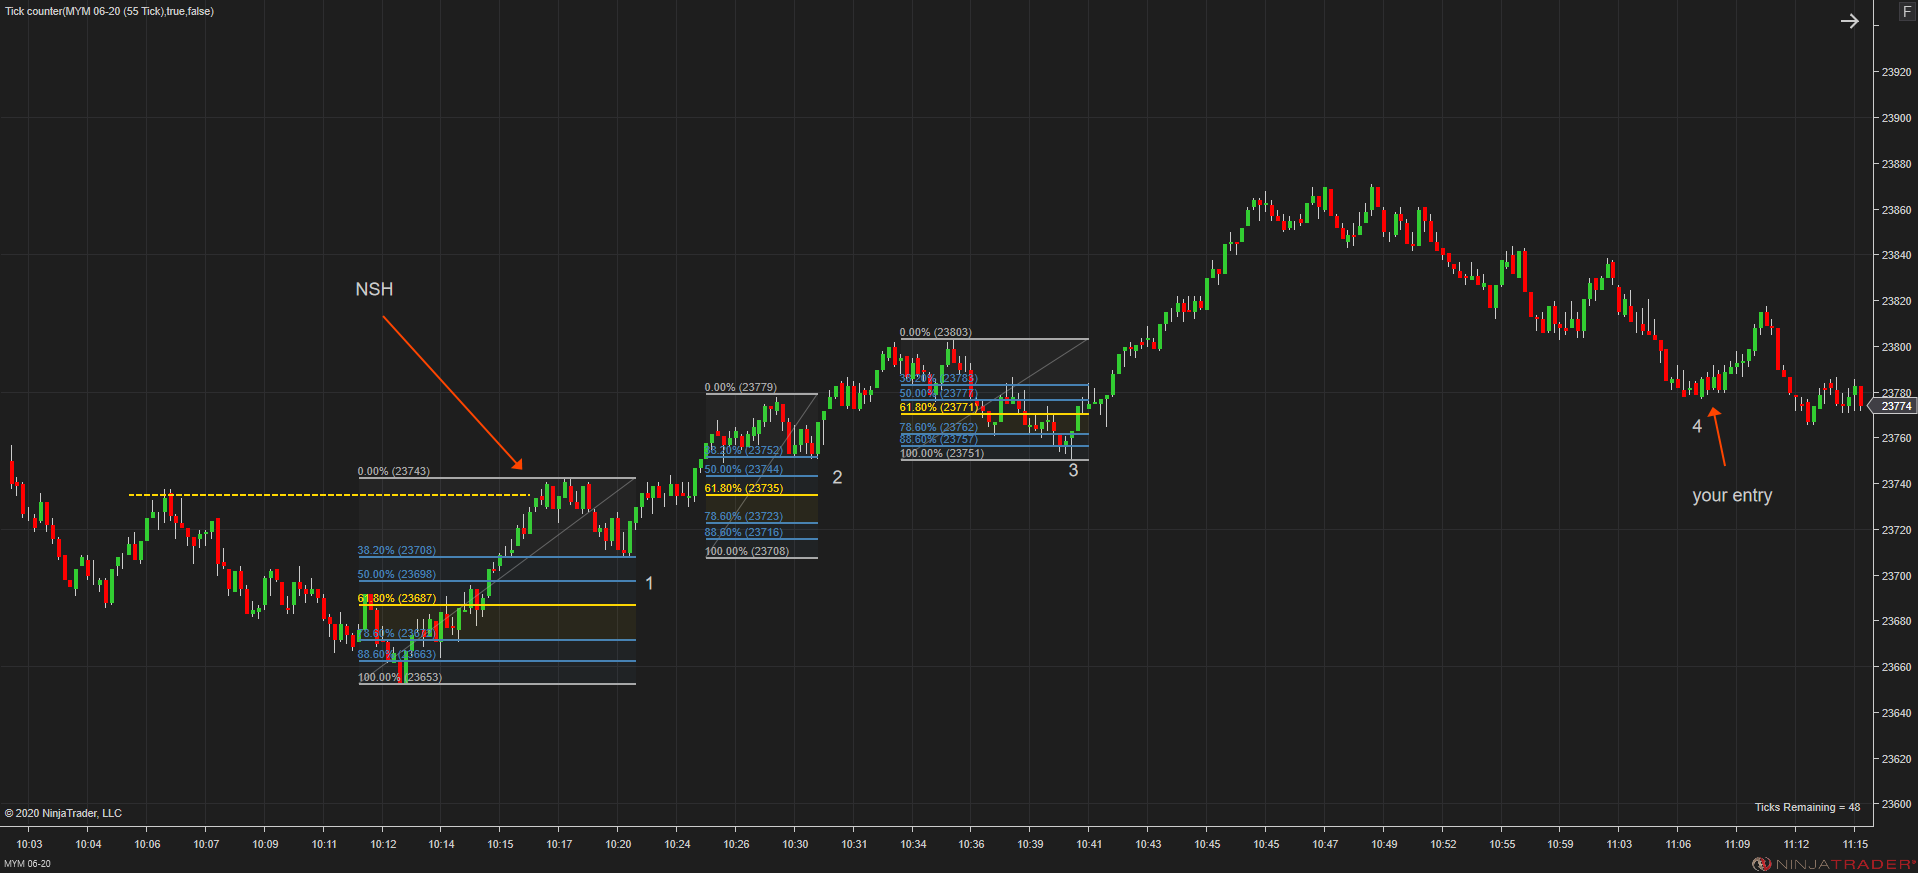Select the 0.00% (23779) Fibonacci level label

pos(741,387)
